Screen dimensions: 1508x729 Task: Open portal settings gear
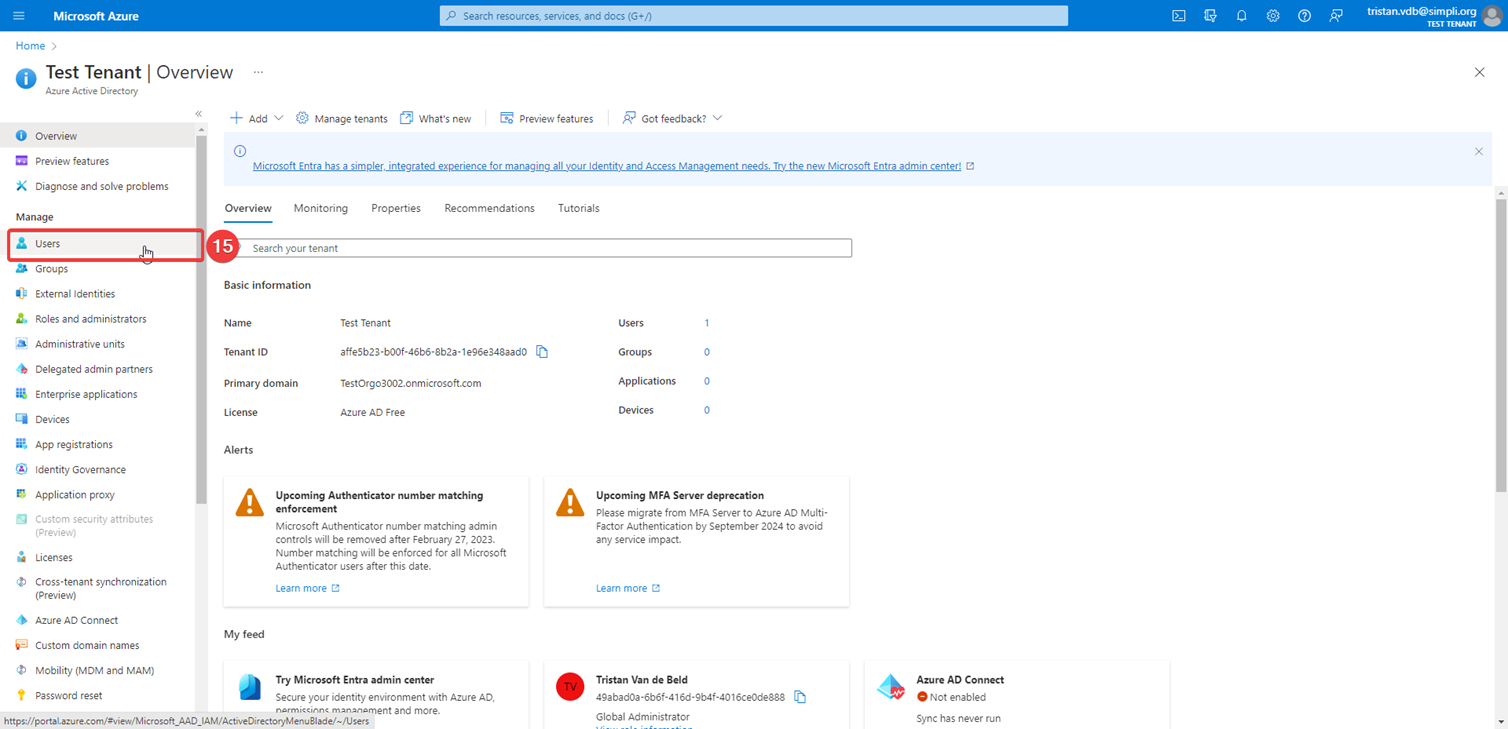tap(1273, 16)
